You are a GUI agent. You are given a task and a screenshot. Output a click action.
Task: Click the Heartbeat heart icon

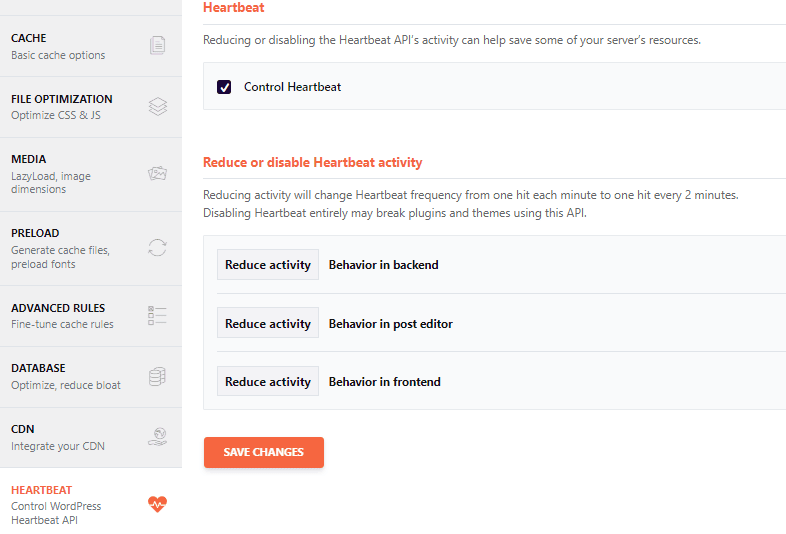[156, 504]
